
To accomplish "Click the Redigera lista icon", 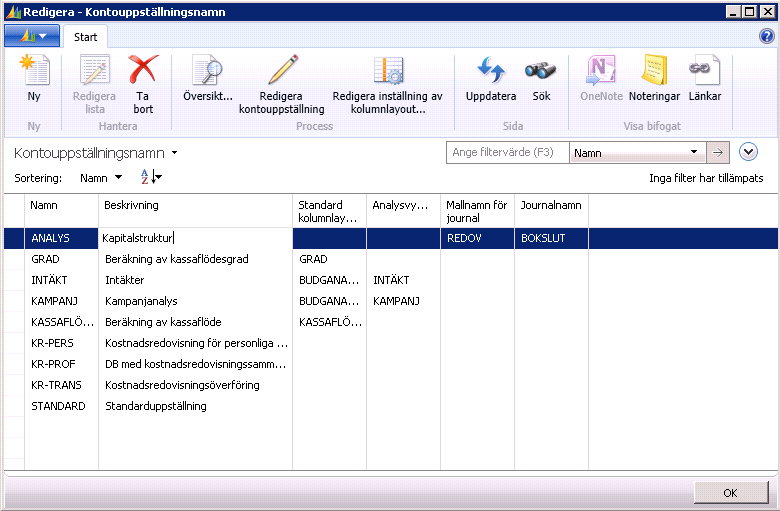I will [95, 70].
